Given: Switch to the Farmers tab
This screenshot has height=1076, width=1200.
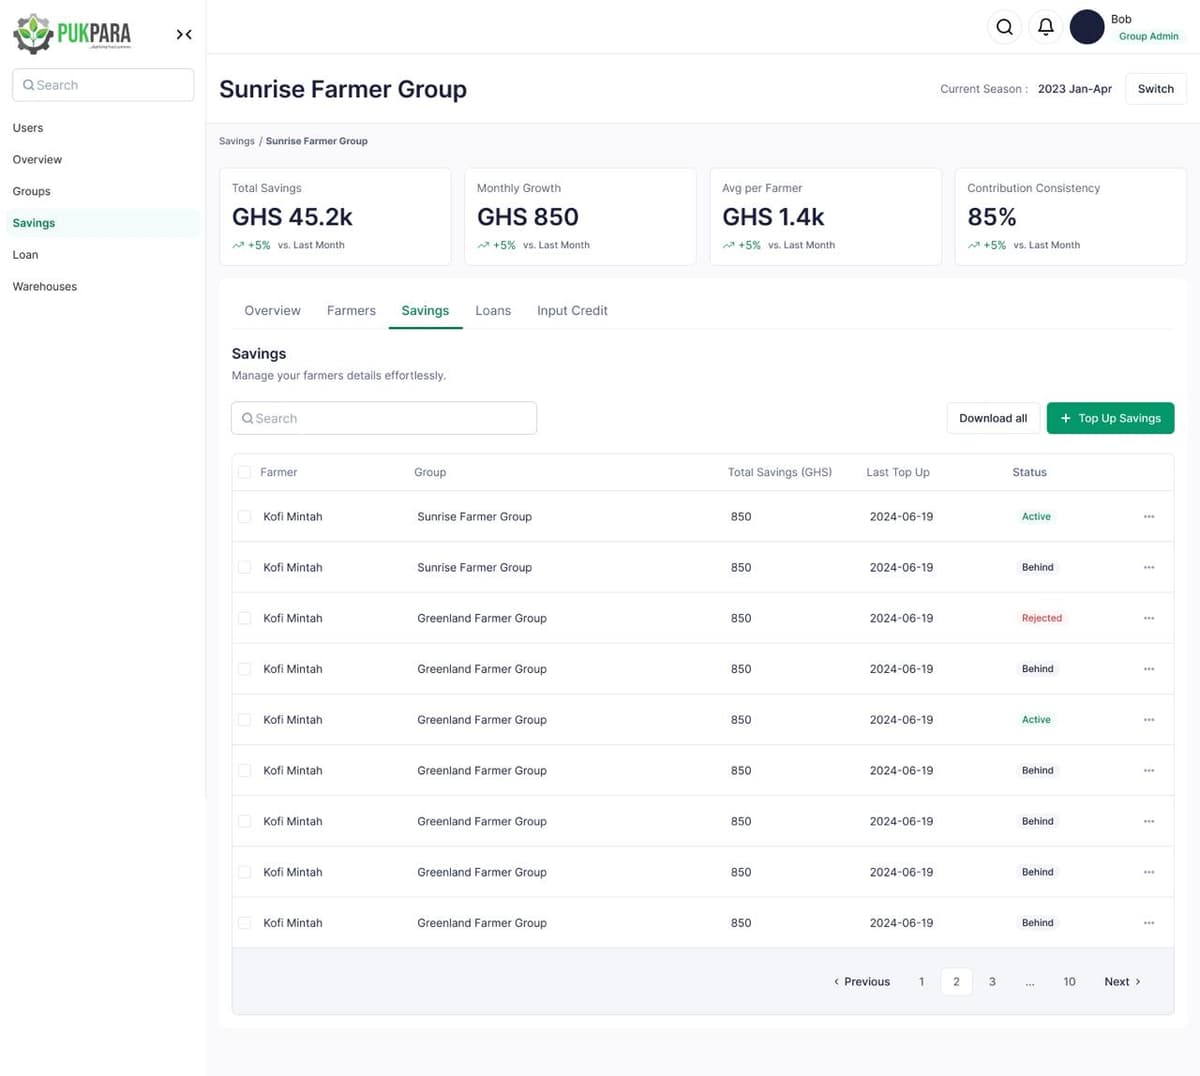Looking at the screenshot, I should pos(351,311).
